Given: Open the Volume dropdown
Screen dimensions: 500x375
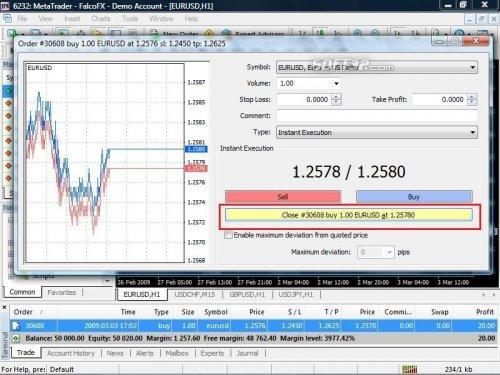Looking at the screenshot, I should click(336, 83).
